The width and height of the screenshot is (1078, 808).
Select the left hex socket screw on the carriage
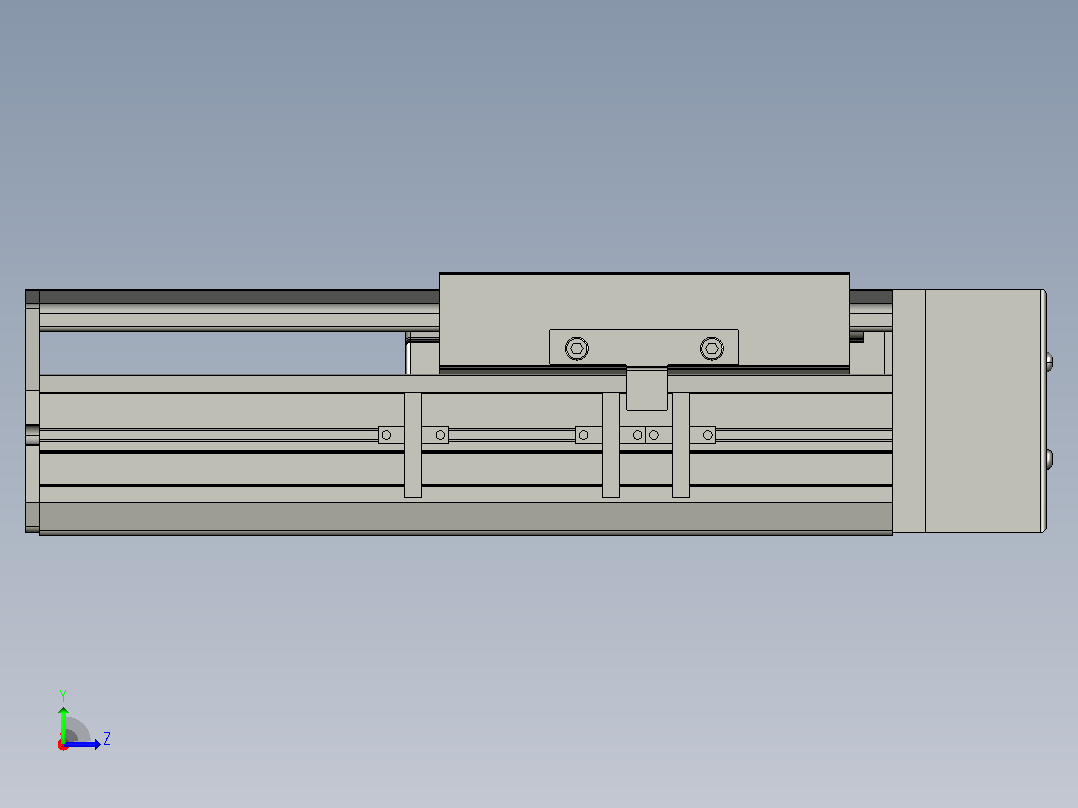pyautogui.click(x=577, y=349)
